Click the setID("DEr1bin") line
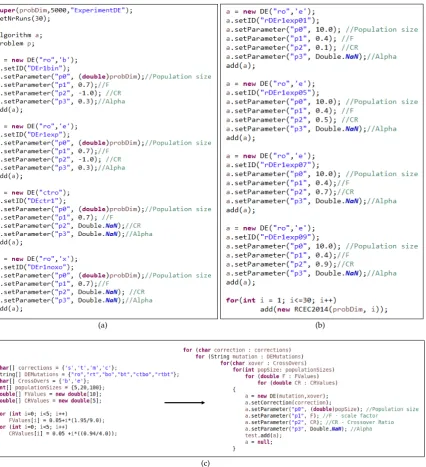Image resolution: width=426 pixels, height=467 pixels. [35, 68]
